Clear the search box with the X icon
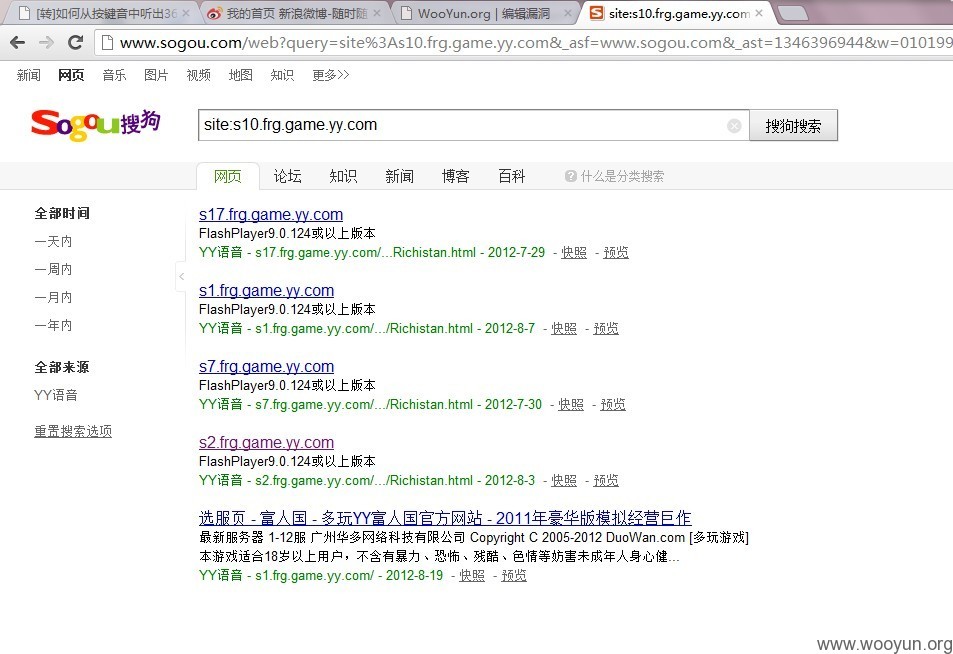 734,126
